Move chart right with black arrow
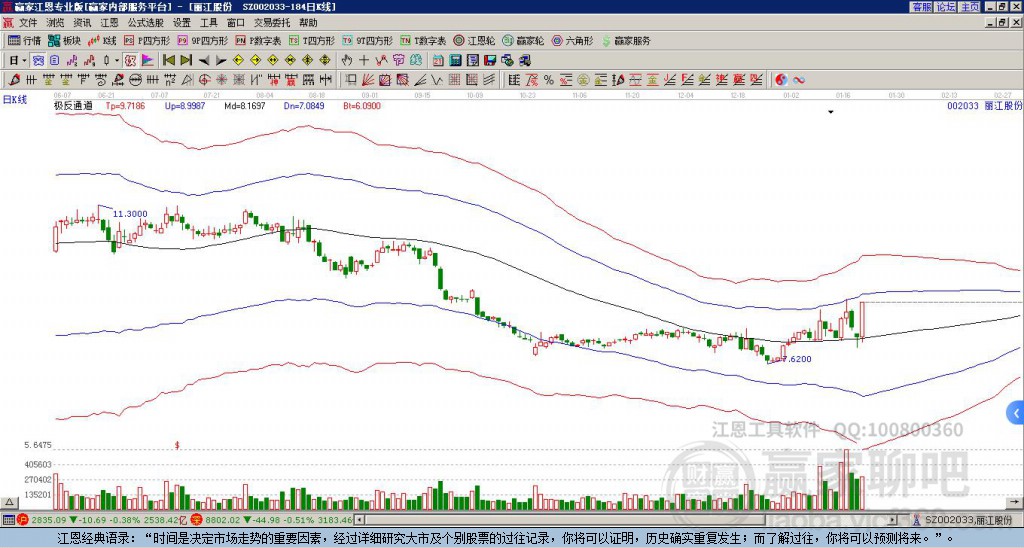Image resolution: width=1024 pixels, height=548 pixels. click(x=221, y=61)
